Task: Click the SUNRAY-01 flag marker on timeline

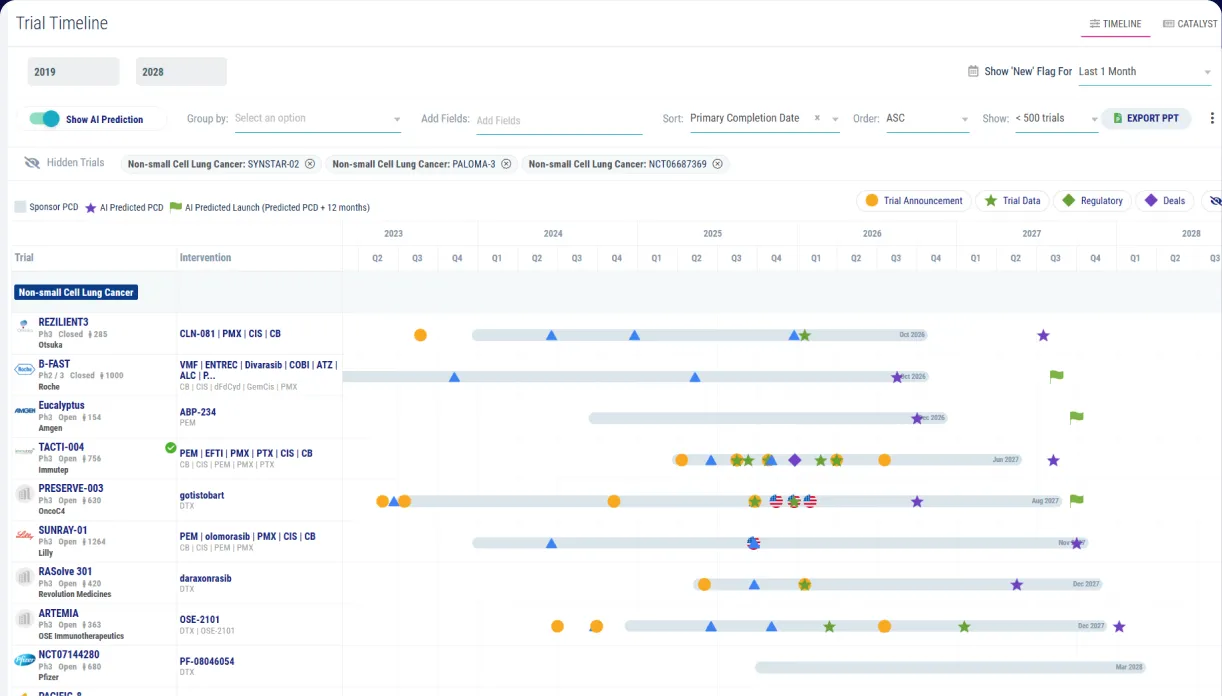Action: (x=753, y=543)
